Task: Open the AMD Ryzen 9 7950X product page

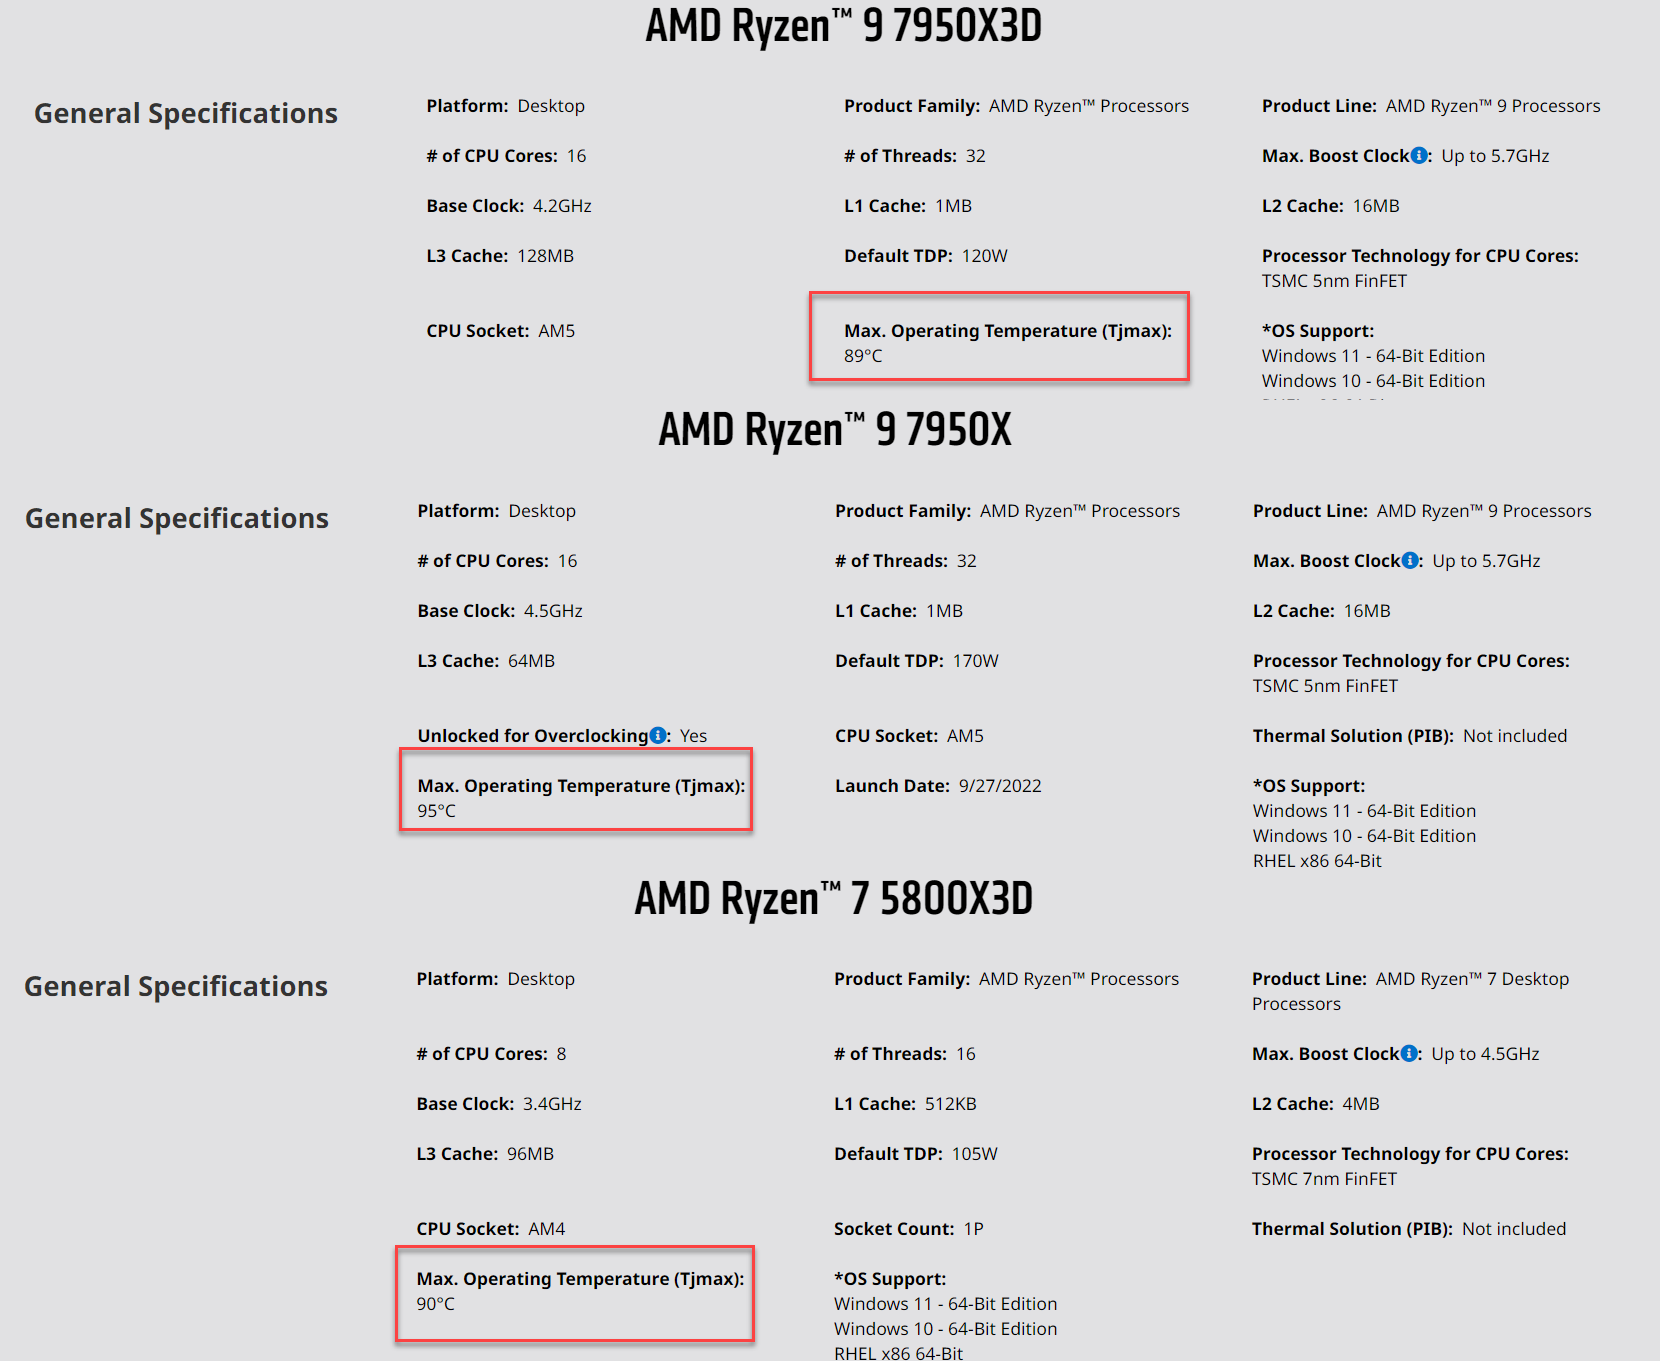Action: (x=833, y=430)
